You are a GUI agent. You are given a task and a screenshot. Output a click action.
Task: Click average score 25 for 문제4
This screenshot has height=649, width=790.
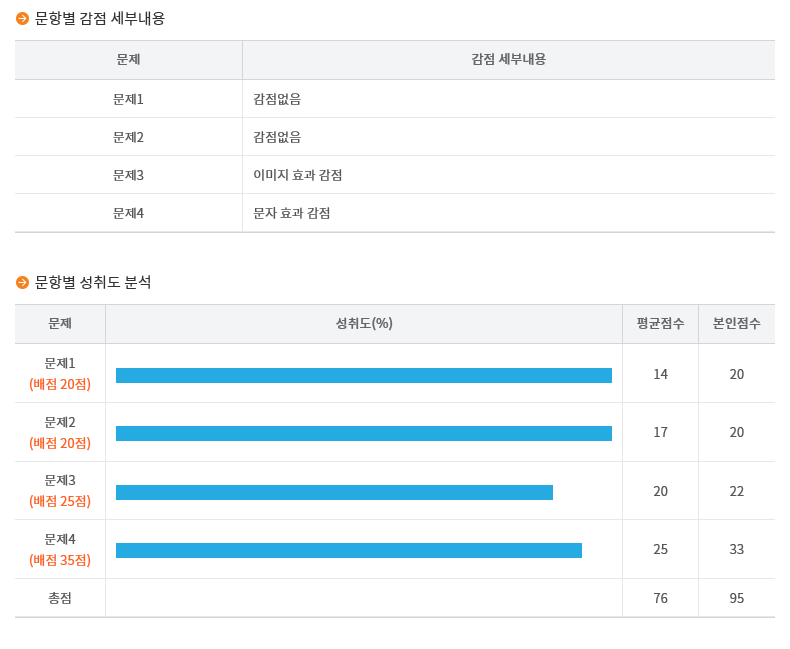point(661,549)
